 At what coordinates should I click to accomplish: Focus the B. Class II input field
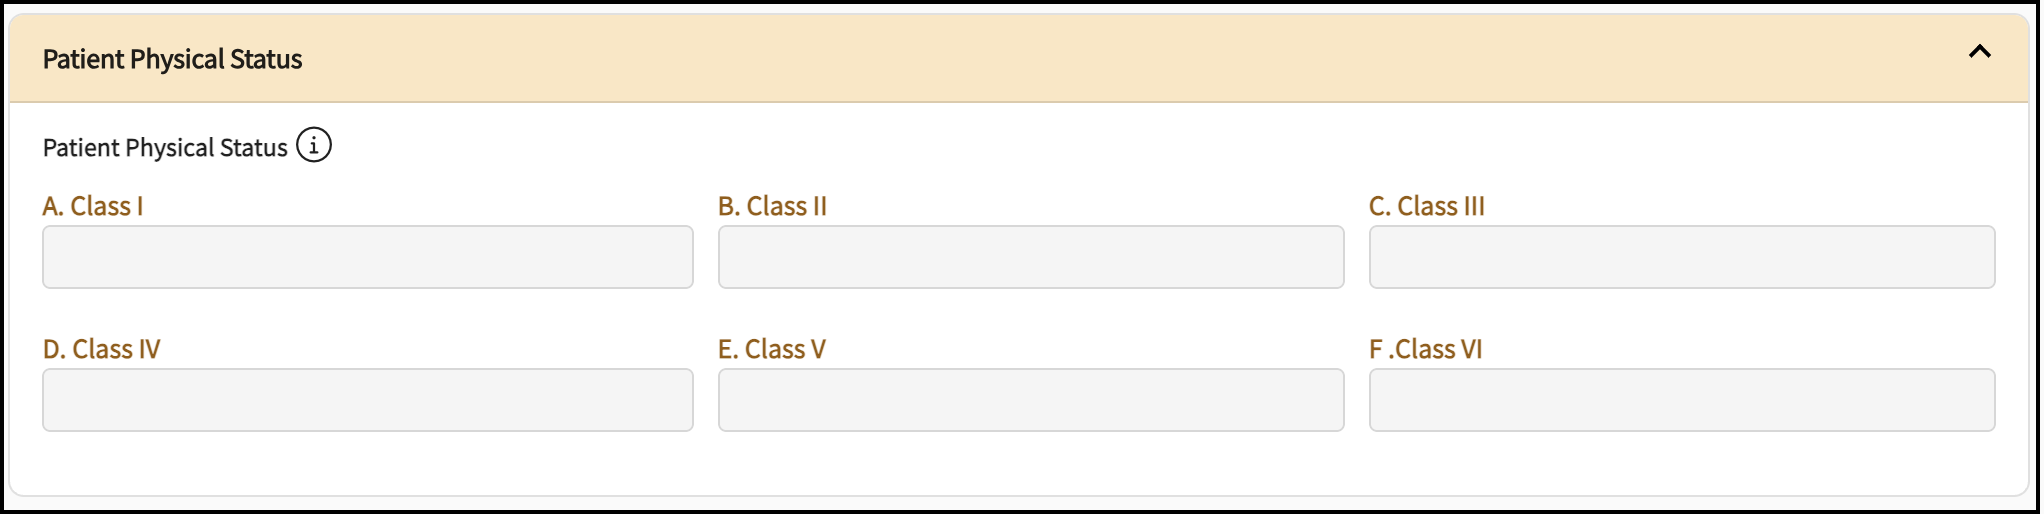point(1030,257)
